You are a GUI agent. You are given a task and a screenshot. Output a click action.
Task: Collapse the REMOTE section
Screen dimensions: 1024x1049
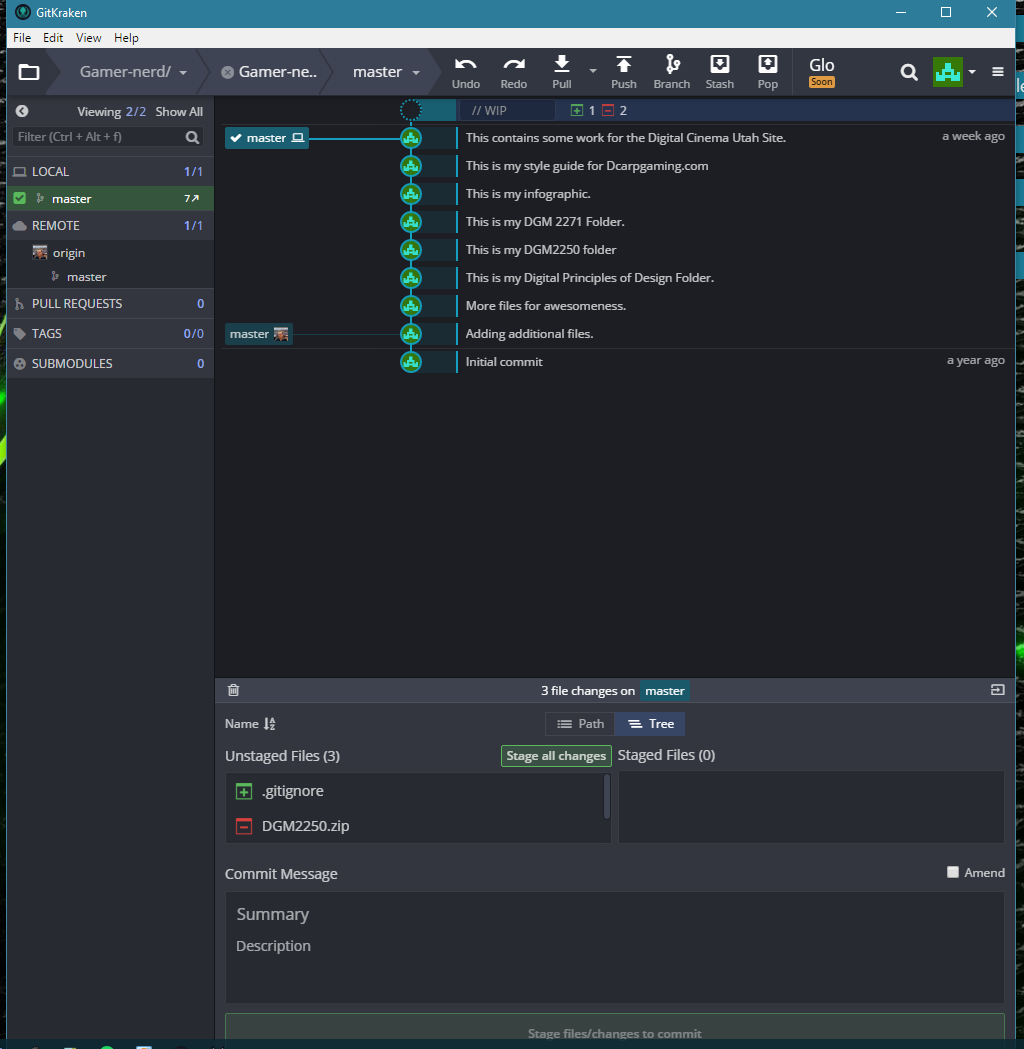[110, 225]
